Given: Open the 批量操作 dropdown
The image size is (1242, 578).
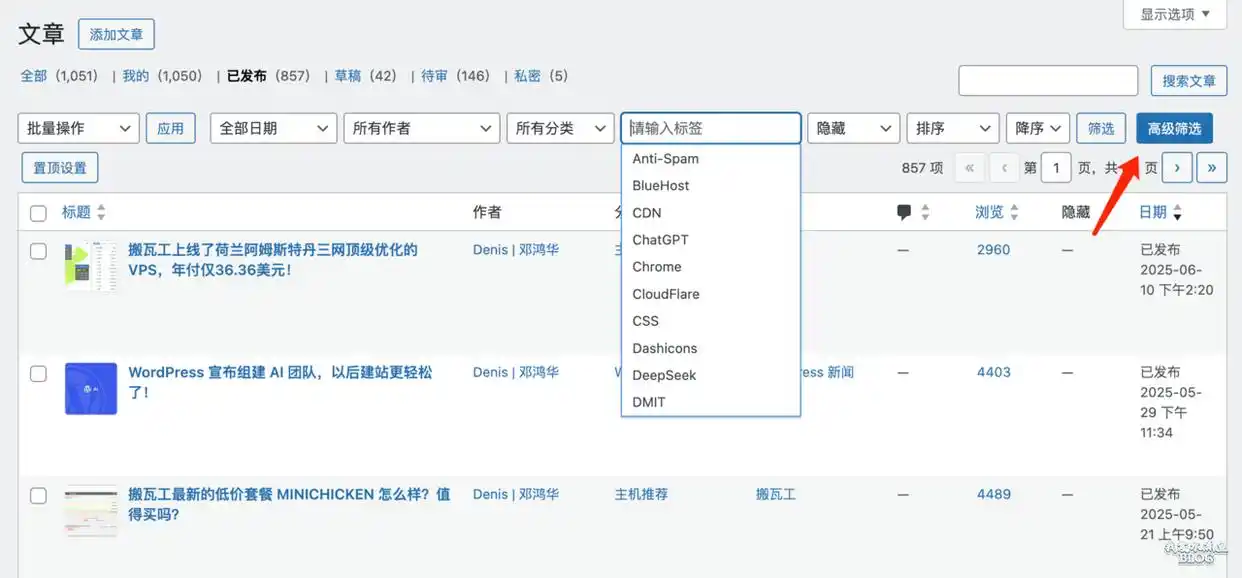Looking at the screenshot, I should [78, 128].
